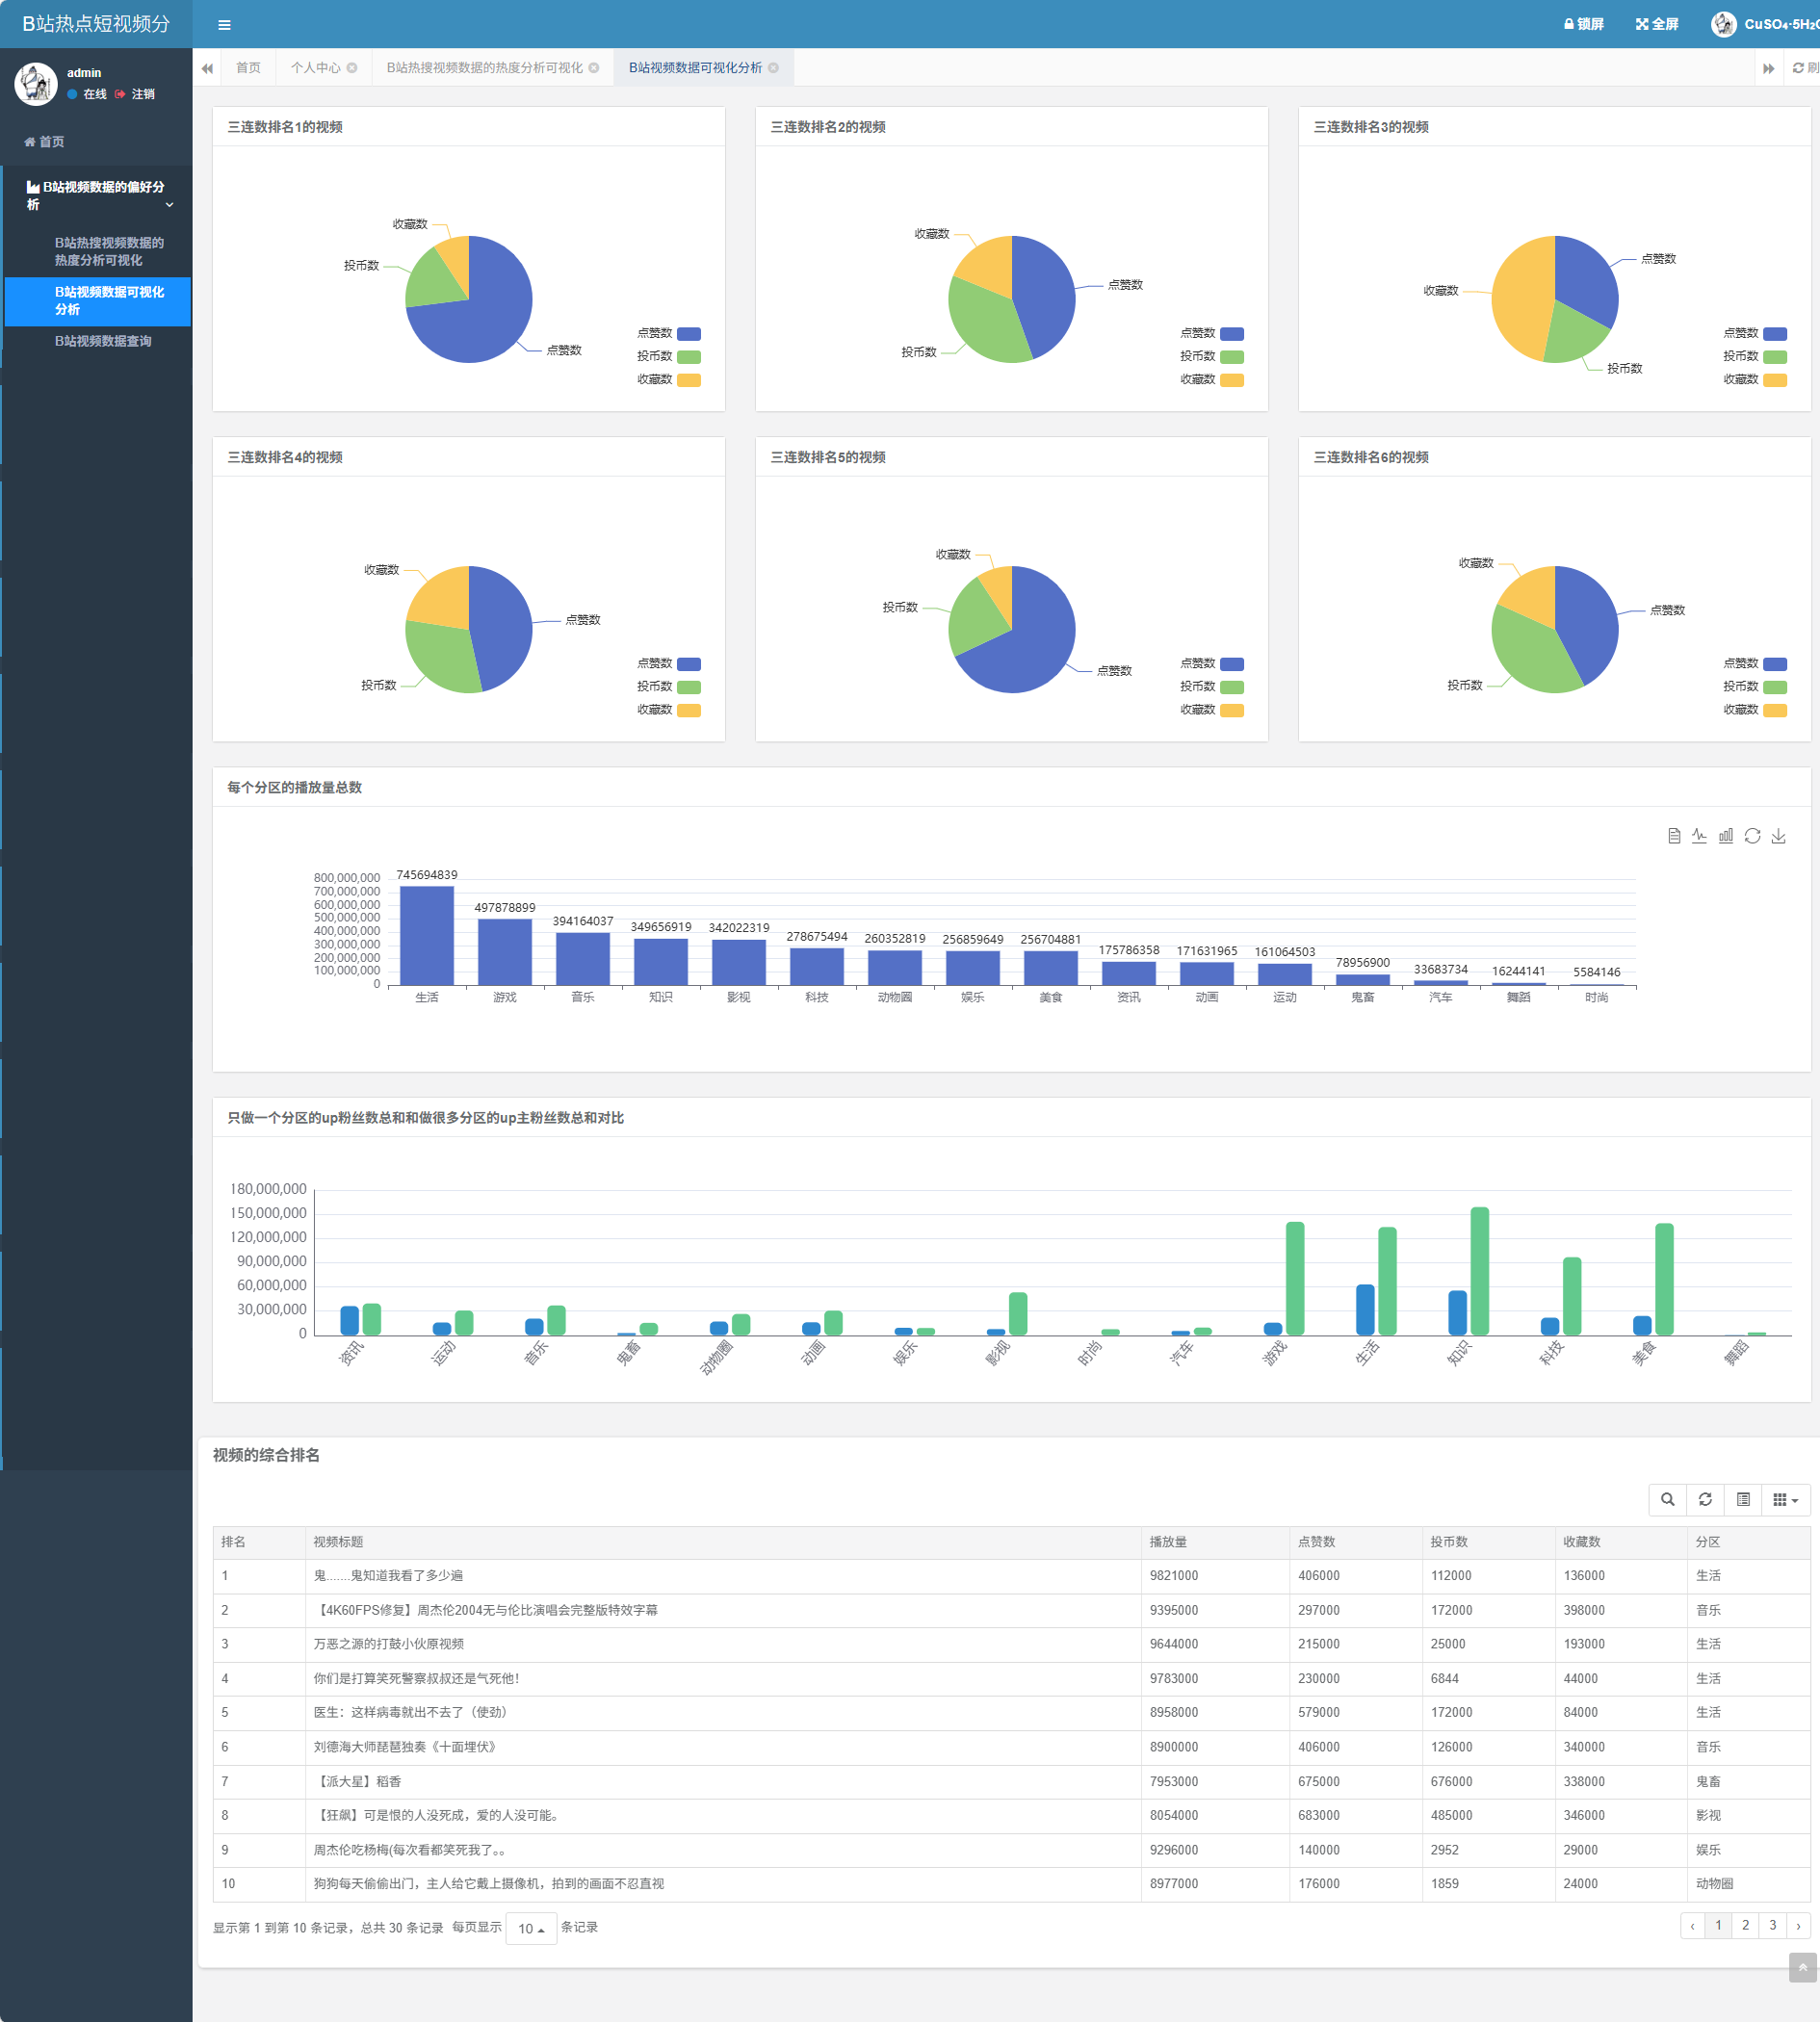The width and height of the screenshot is (1820, 2022).
Task: Switch to the B站热搜视频数据的热度分析可视化 tab
Action: point(484,68)
